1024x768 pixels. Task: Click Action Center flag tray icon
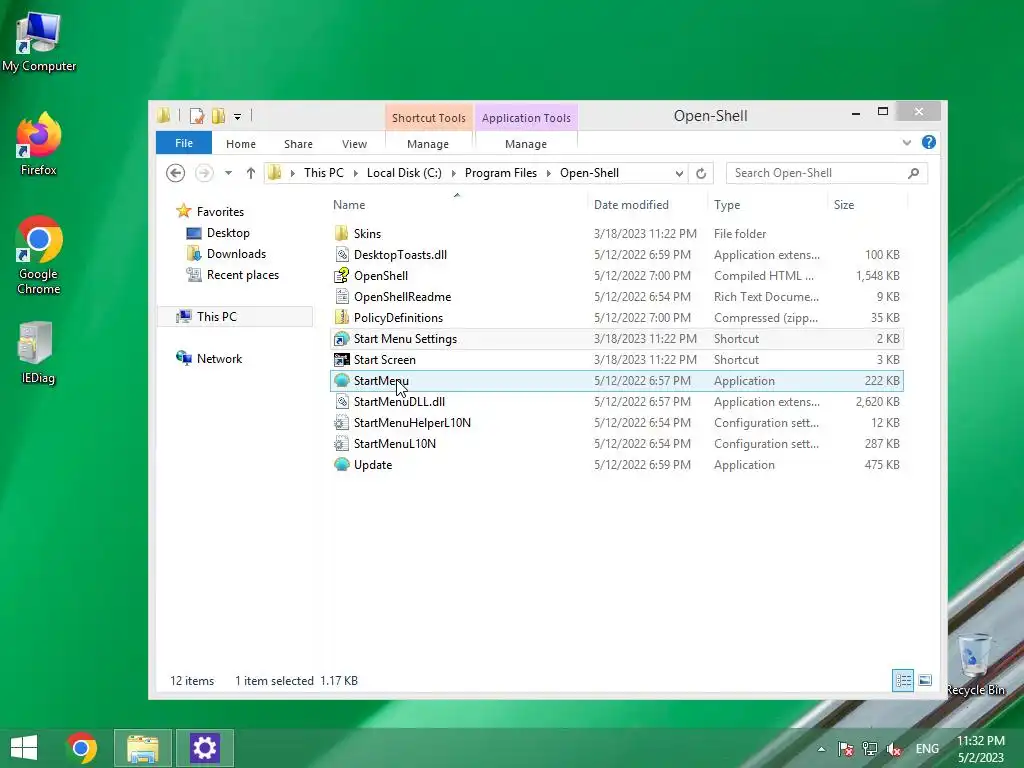[x=845, y=748]
